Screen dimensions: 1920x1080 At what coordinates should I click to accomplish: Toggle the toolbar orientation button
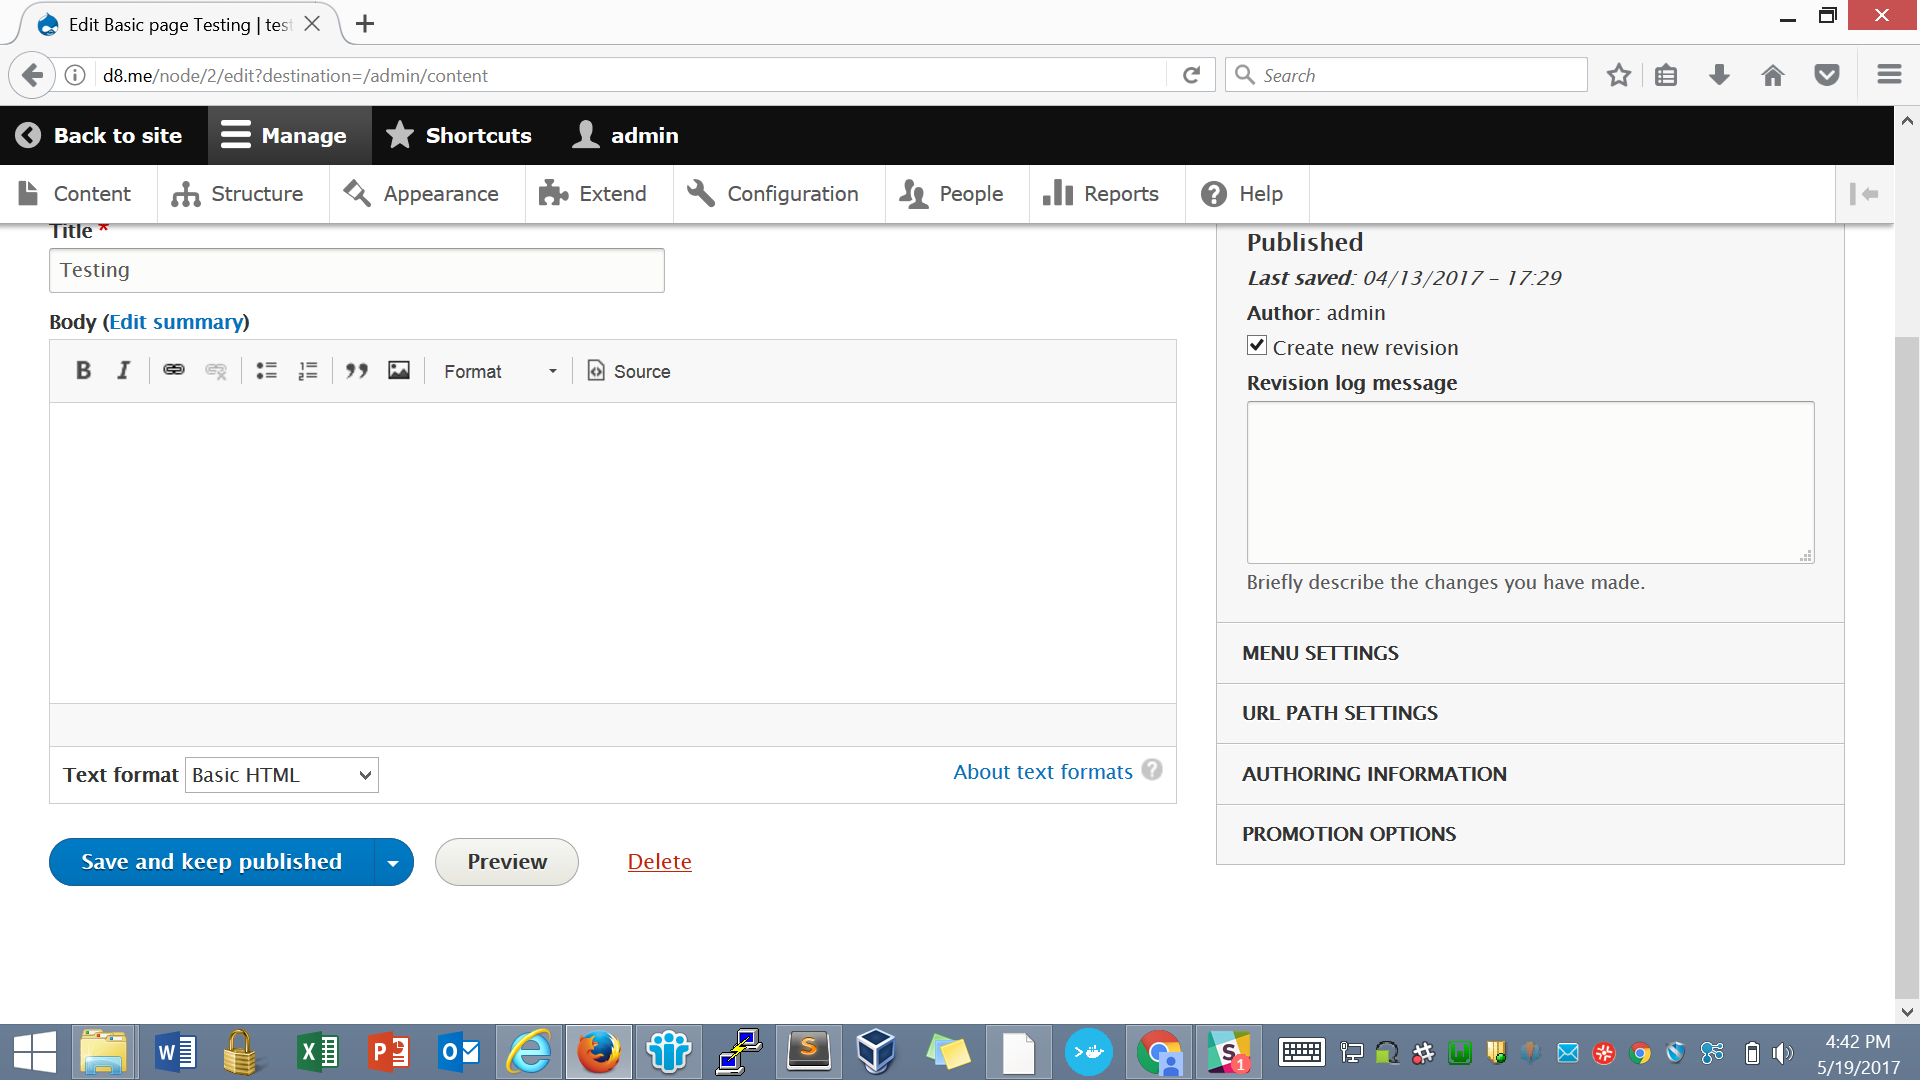point(1864,194)
